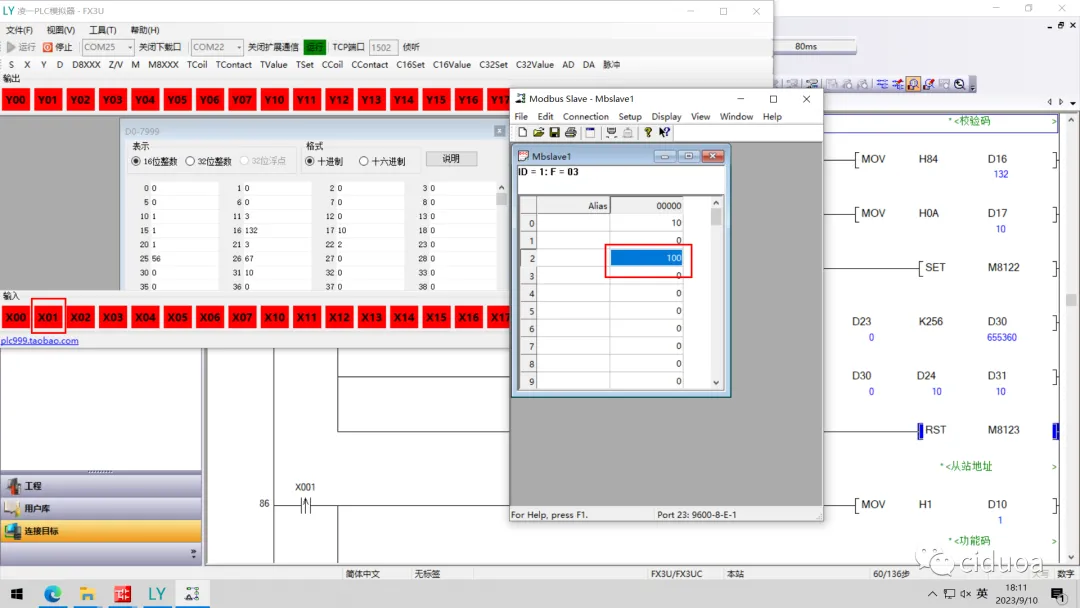Open 视图(V) menu in PLC simulator

click(x=61, y=30)
